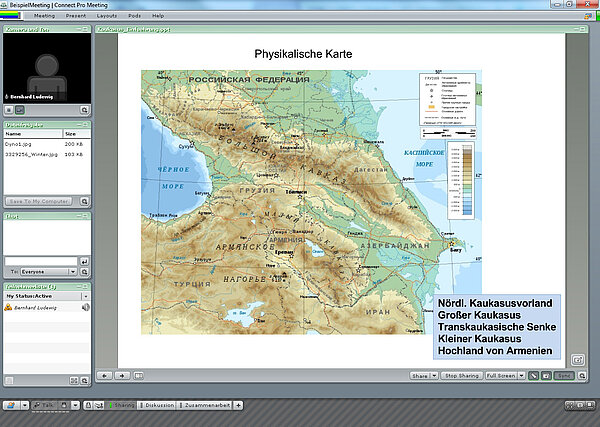
Task: Click the speaker icon beside Bernhard Ludewig
Action: click(x=85, y=307)
